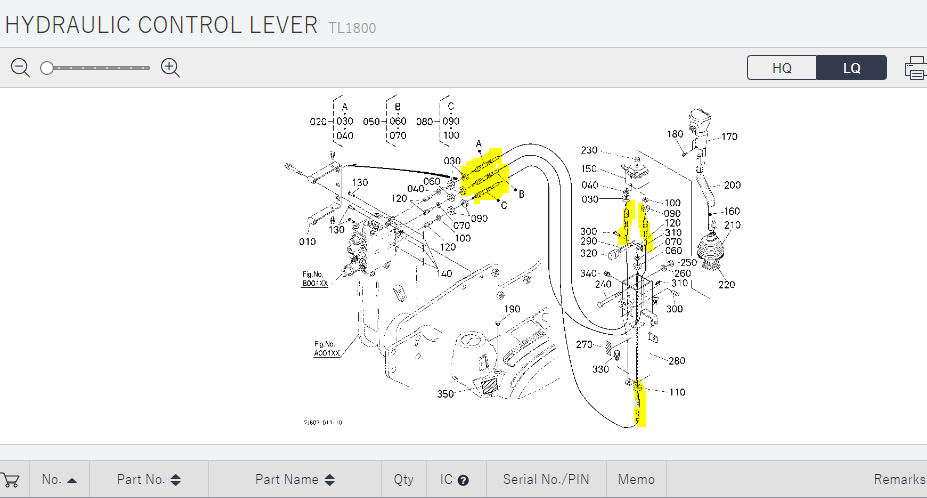Click the TL1800 model label

coord(352,28)
